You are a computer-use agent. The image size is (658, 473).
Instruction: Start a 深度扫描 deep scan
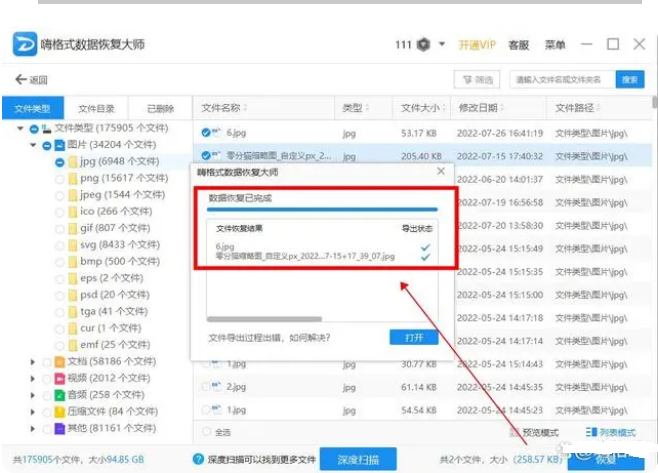[x=359, y=460]
